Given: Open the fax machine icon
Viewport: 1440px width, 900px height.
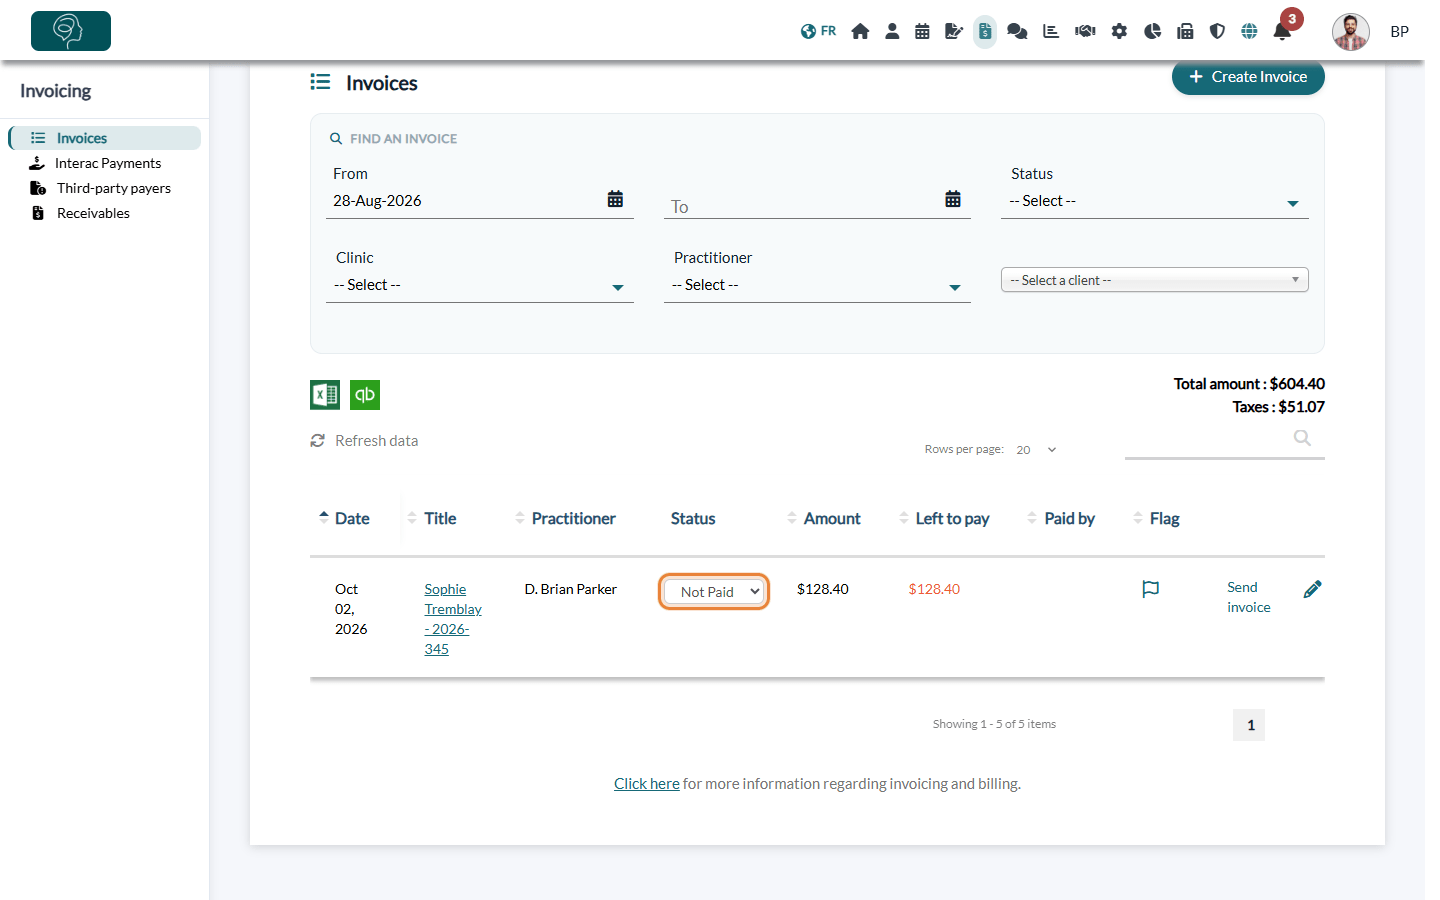Looking at the screenshot, I should pyautogui.click(x=1185, y=31).
